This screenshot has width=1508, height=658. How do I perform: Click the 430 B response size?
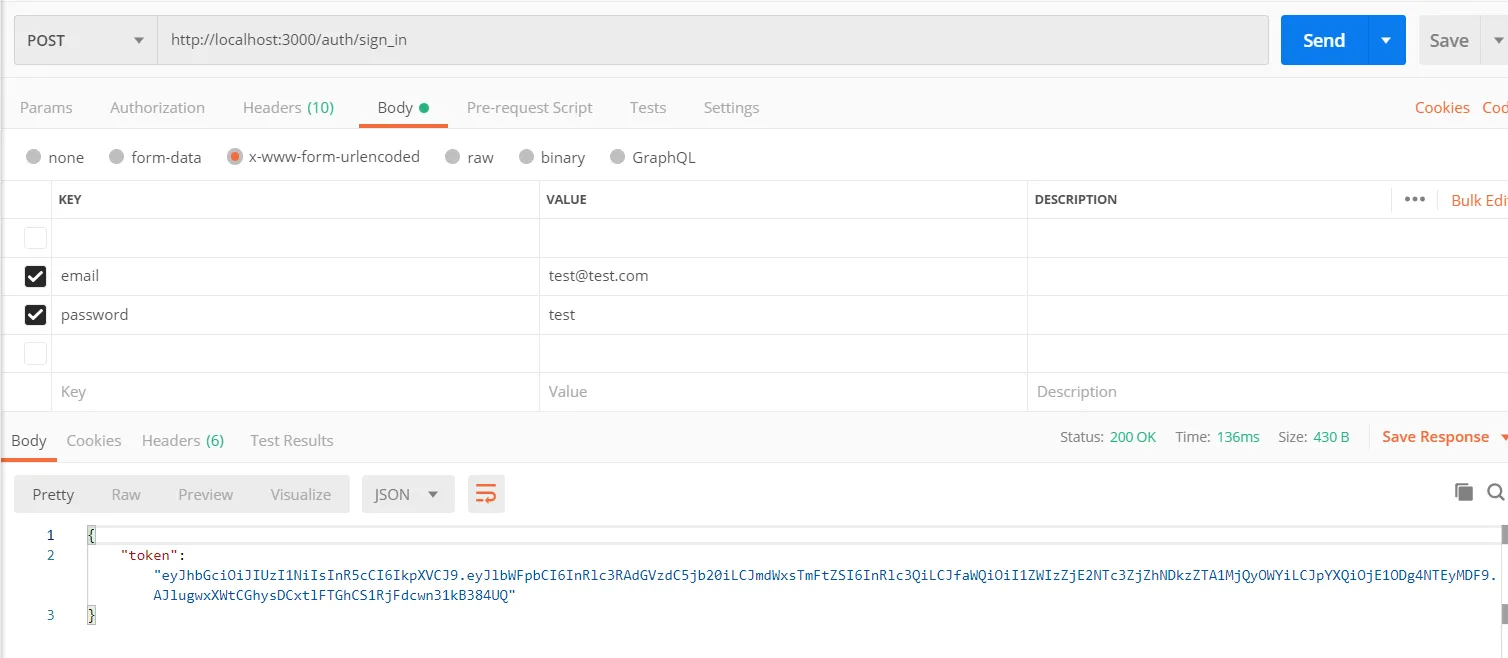(x=1330, y=437)
